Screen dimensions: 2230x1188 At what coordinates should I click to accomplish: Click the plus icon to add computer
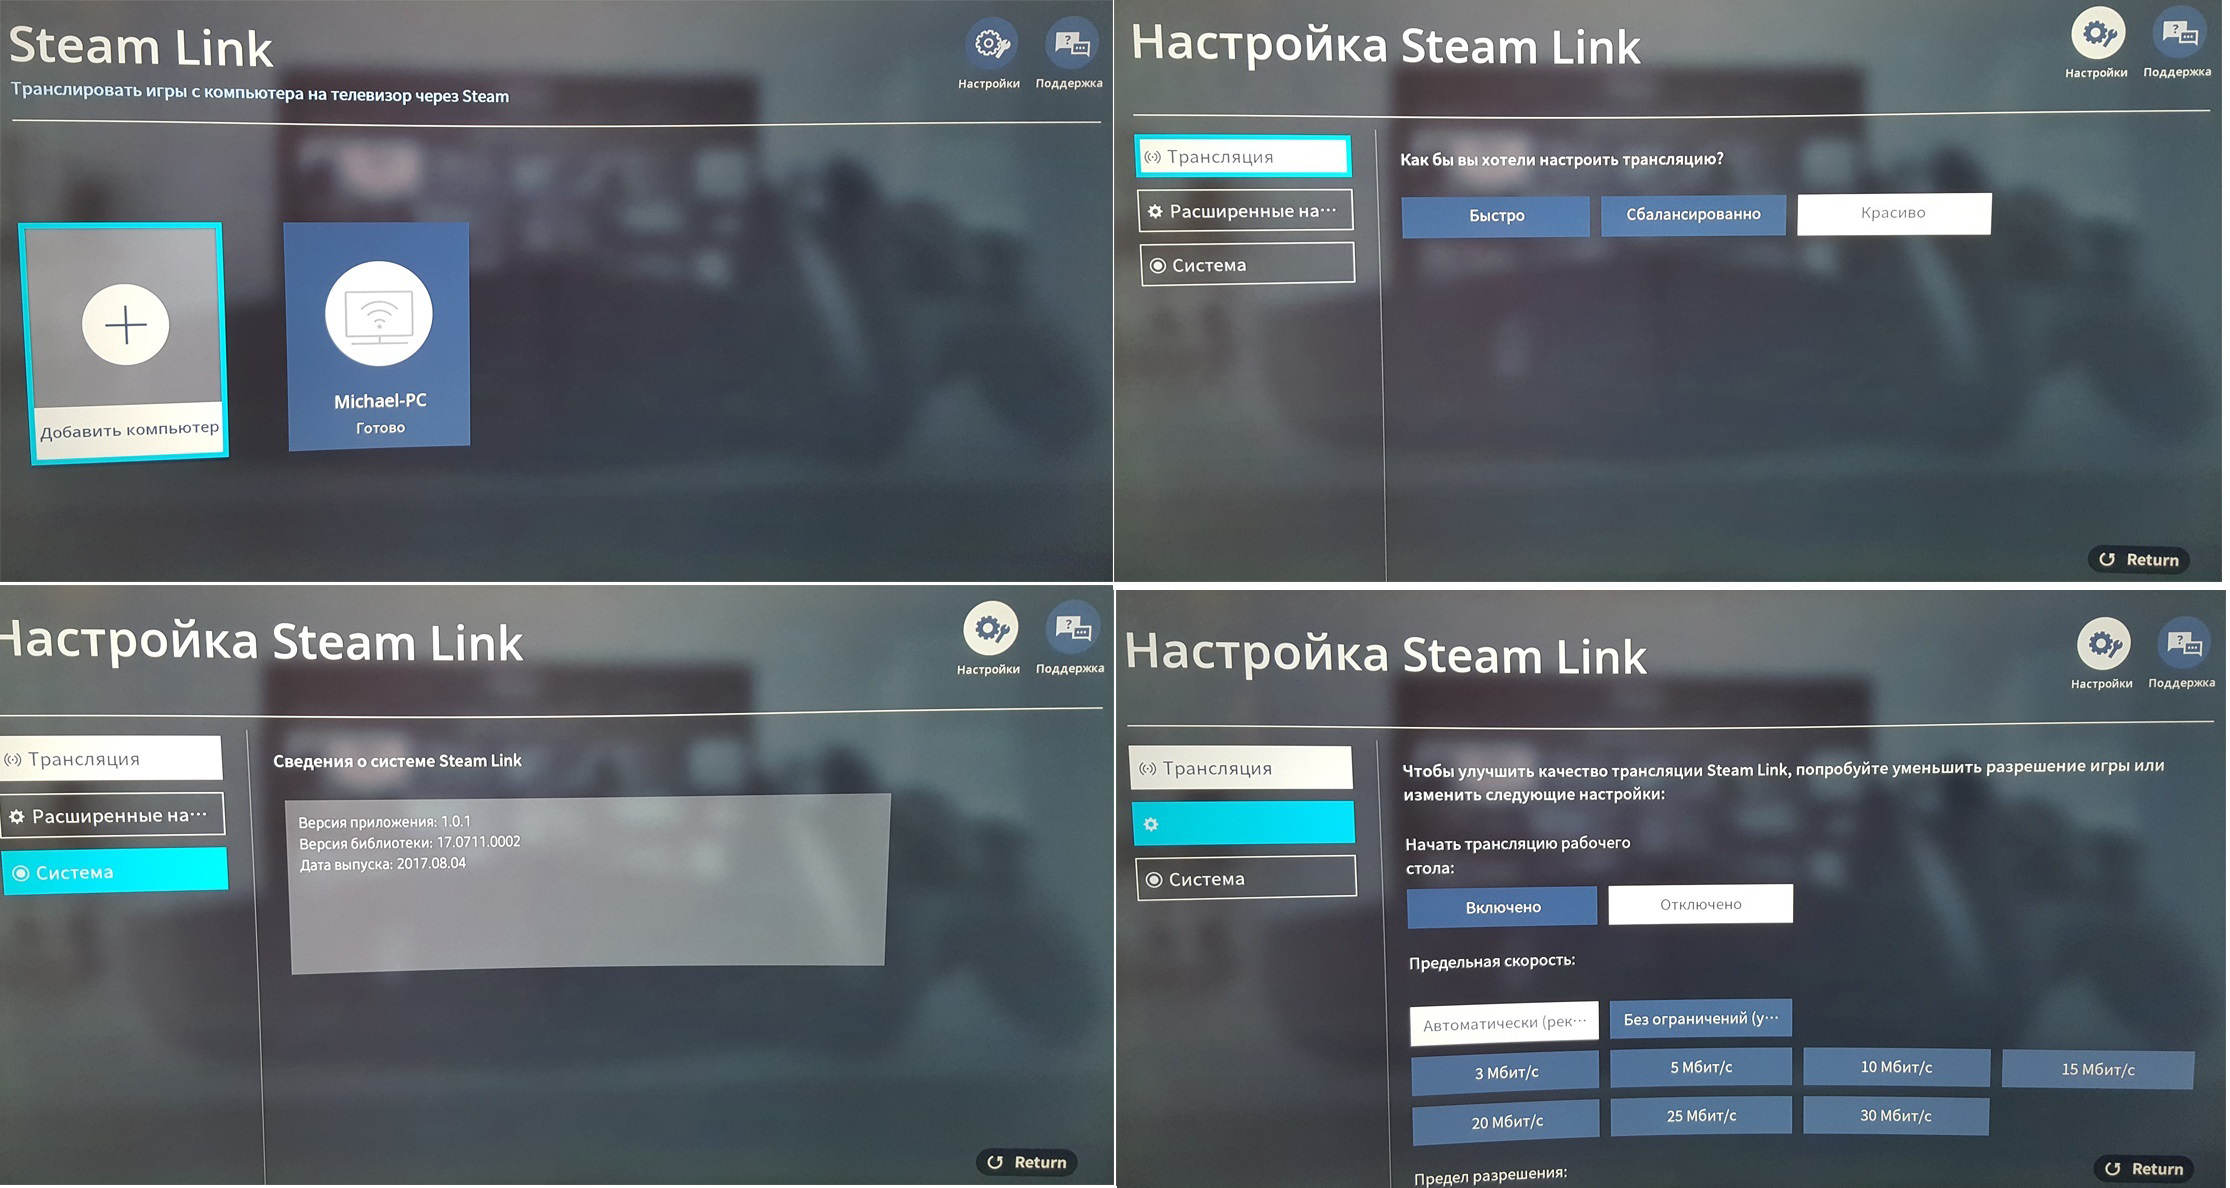[x=126, y=324]
